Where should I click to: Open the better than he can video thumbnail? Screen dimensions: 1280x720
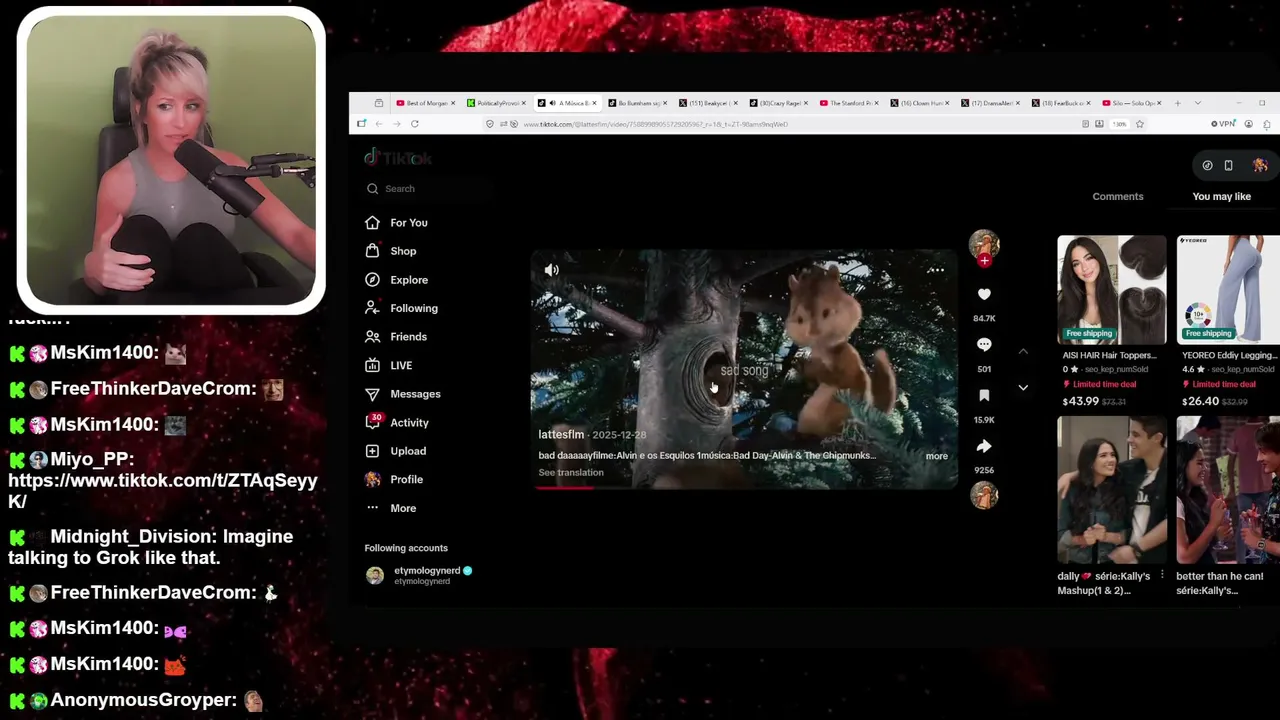pos(1228,490)
